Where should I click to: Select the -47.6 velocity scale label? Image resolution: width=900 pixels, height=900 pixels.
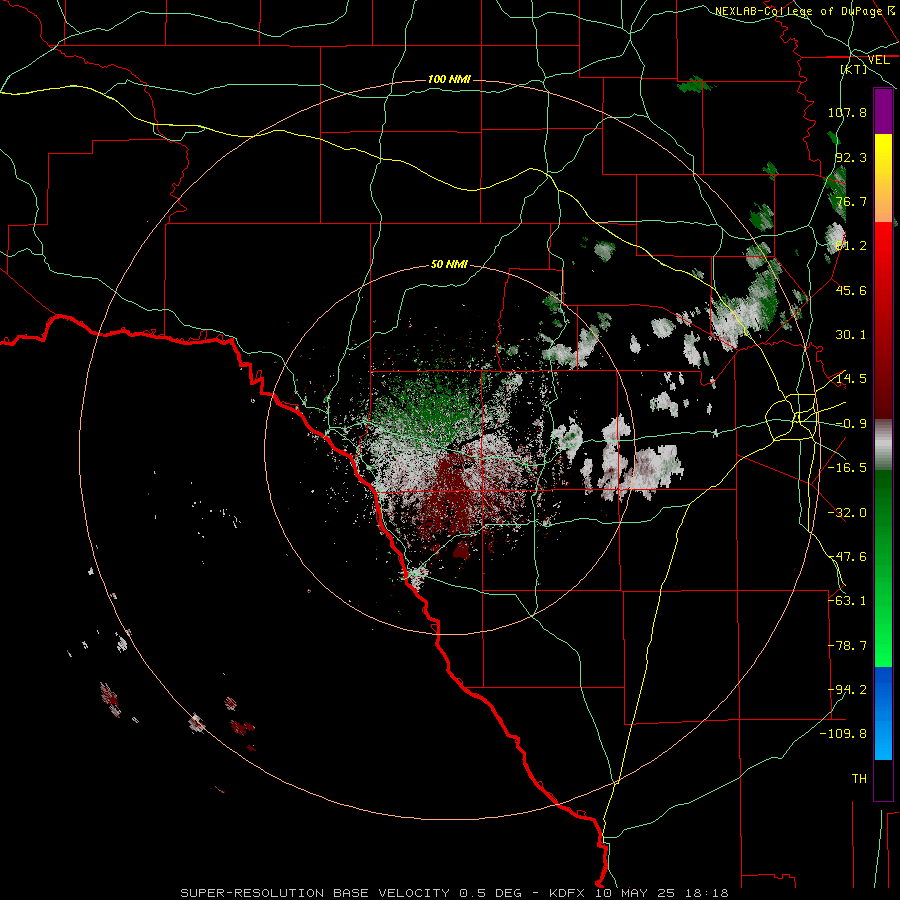[x=847, y=557]
